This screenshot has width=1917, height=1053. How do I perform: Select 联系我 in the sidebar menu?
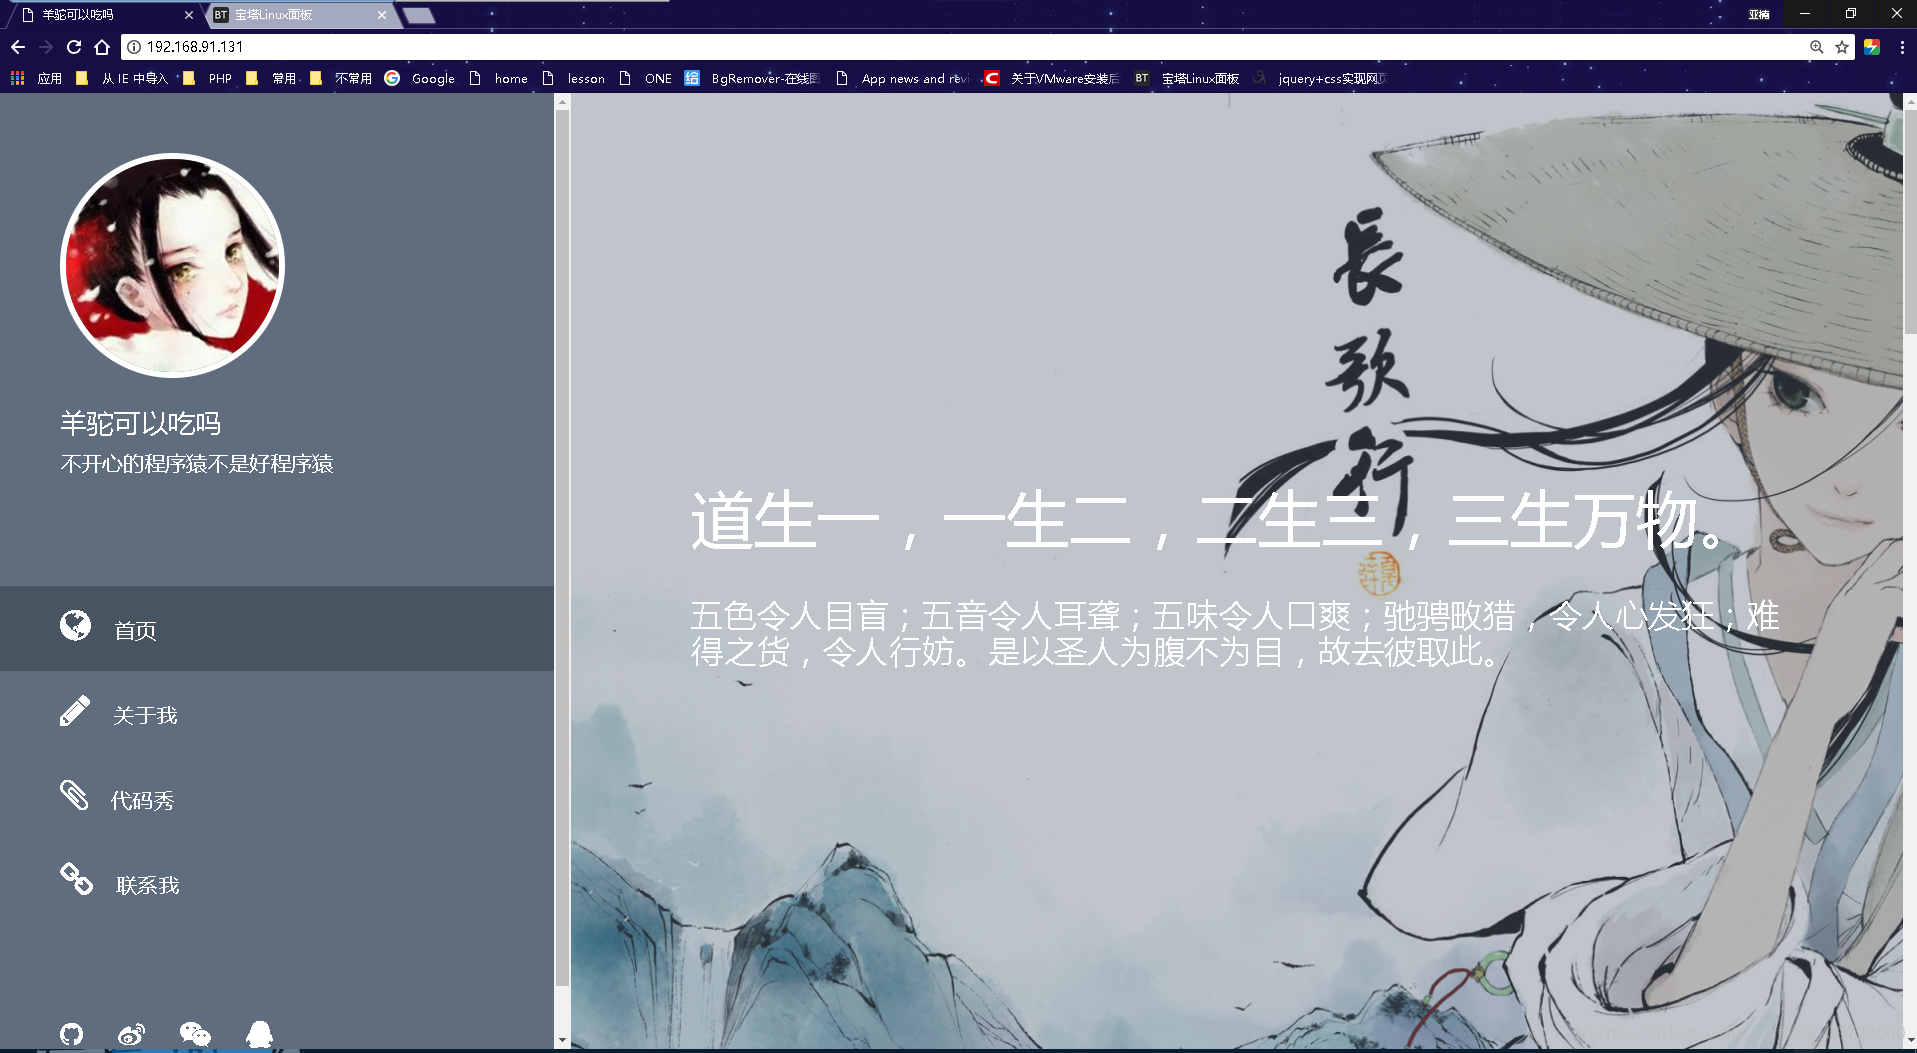277,884
